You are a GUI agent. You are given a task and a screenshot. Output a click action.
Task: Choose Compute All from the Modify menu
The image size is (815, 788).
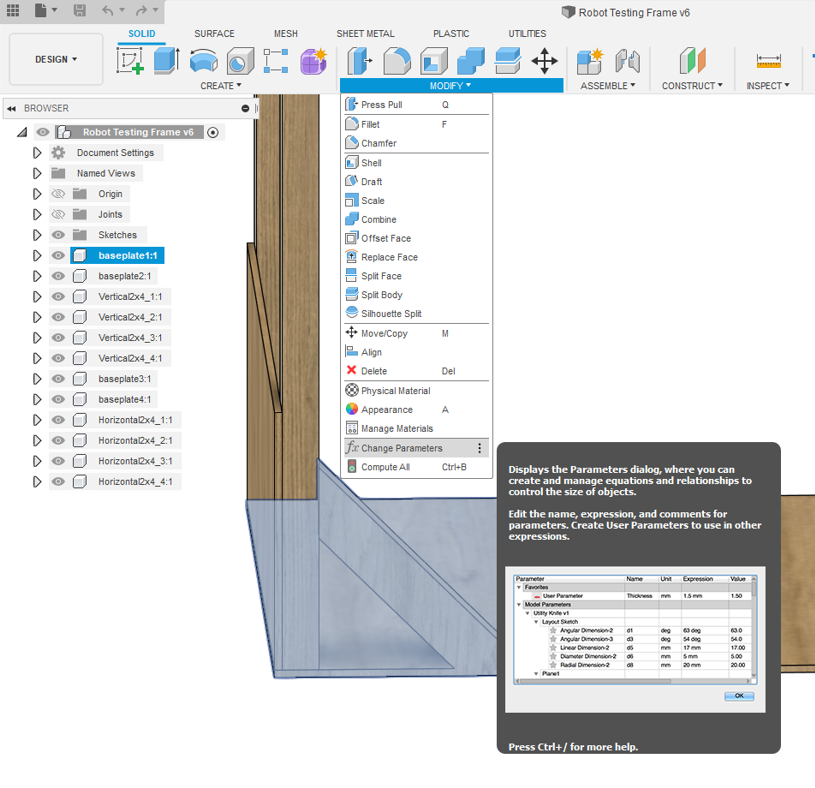click(416, 467)
